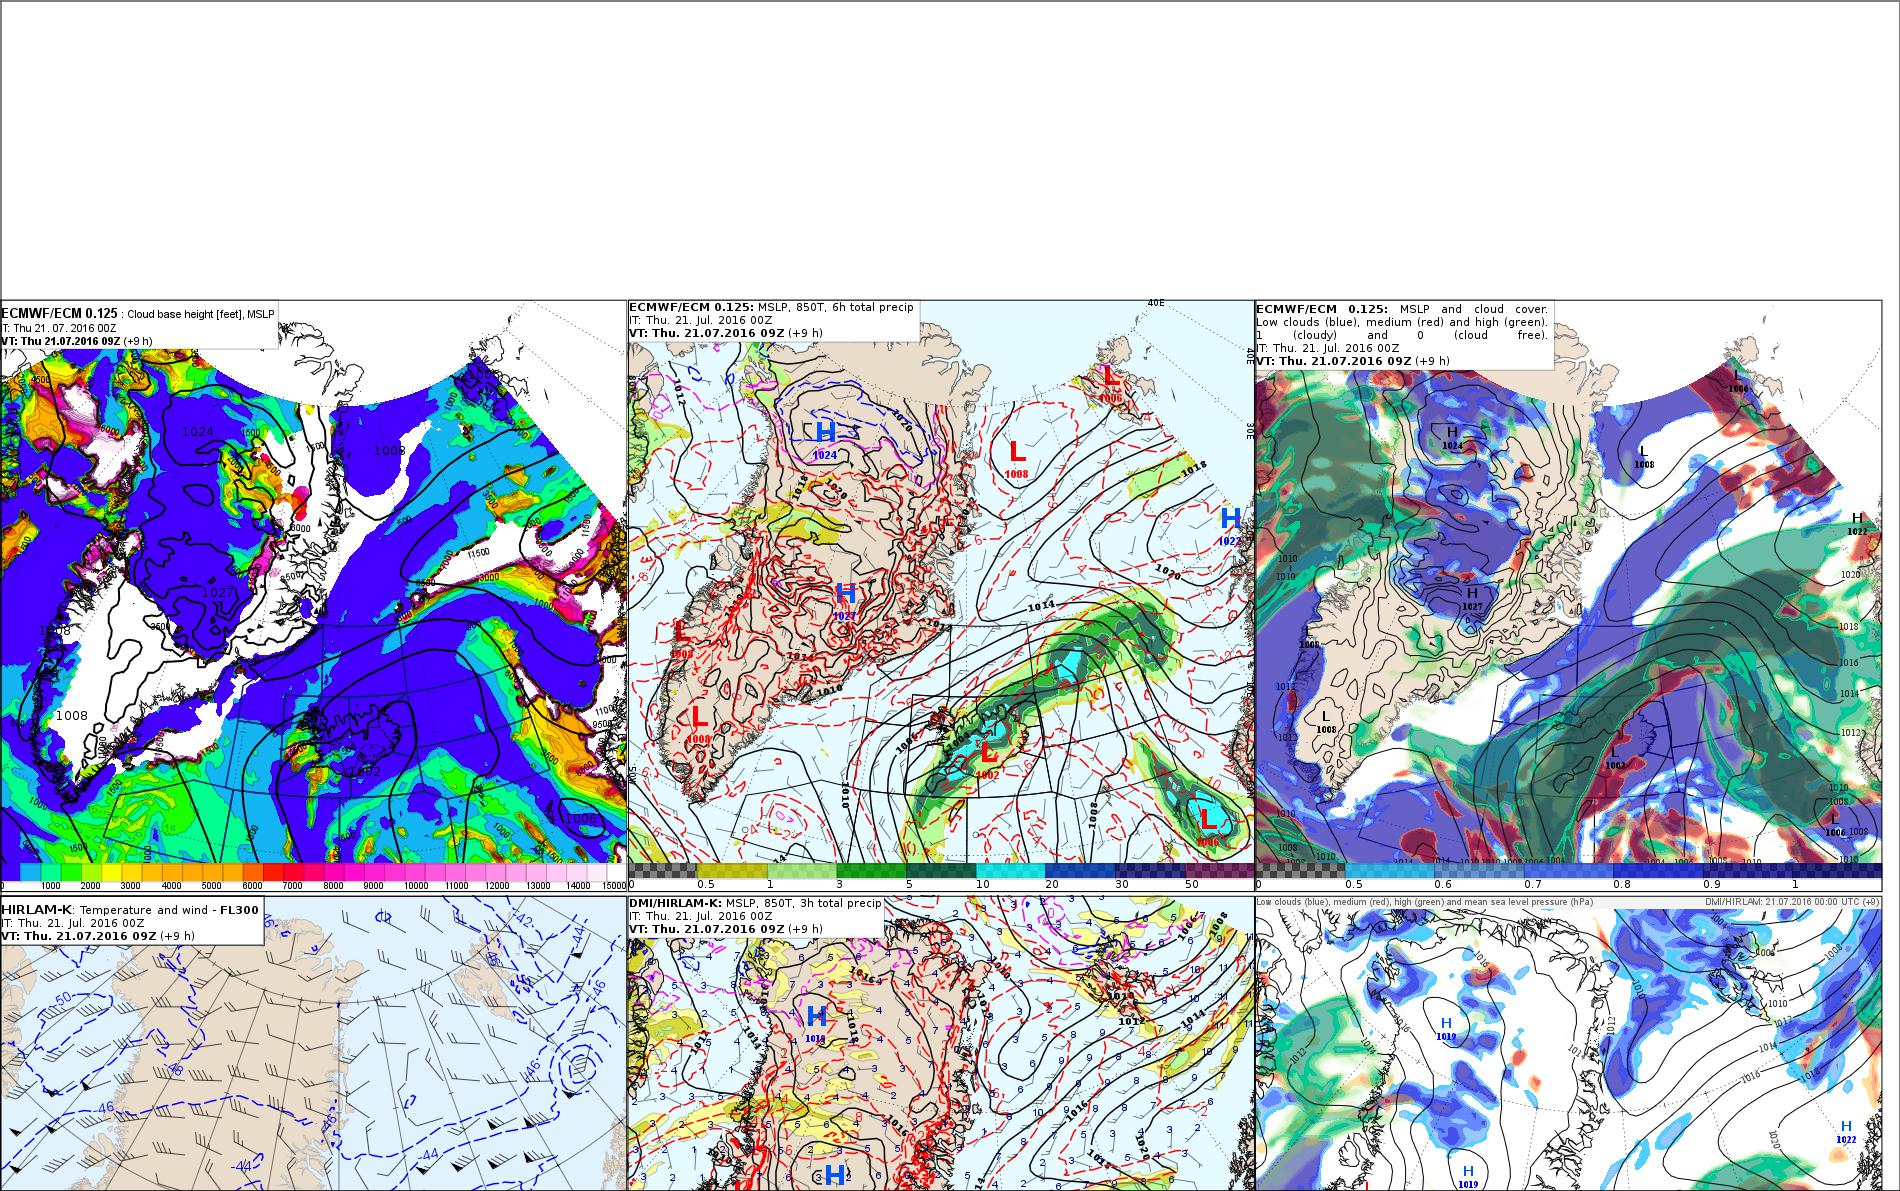Click the H 1024 marker on ECMWF cloud cover map
Screen dimensions: 1900x1191
pos(1452,437)
